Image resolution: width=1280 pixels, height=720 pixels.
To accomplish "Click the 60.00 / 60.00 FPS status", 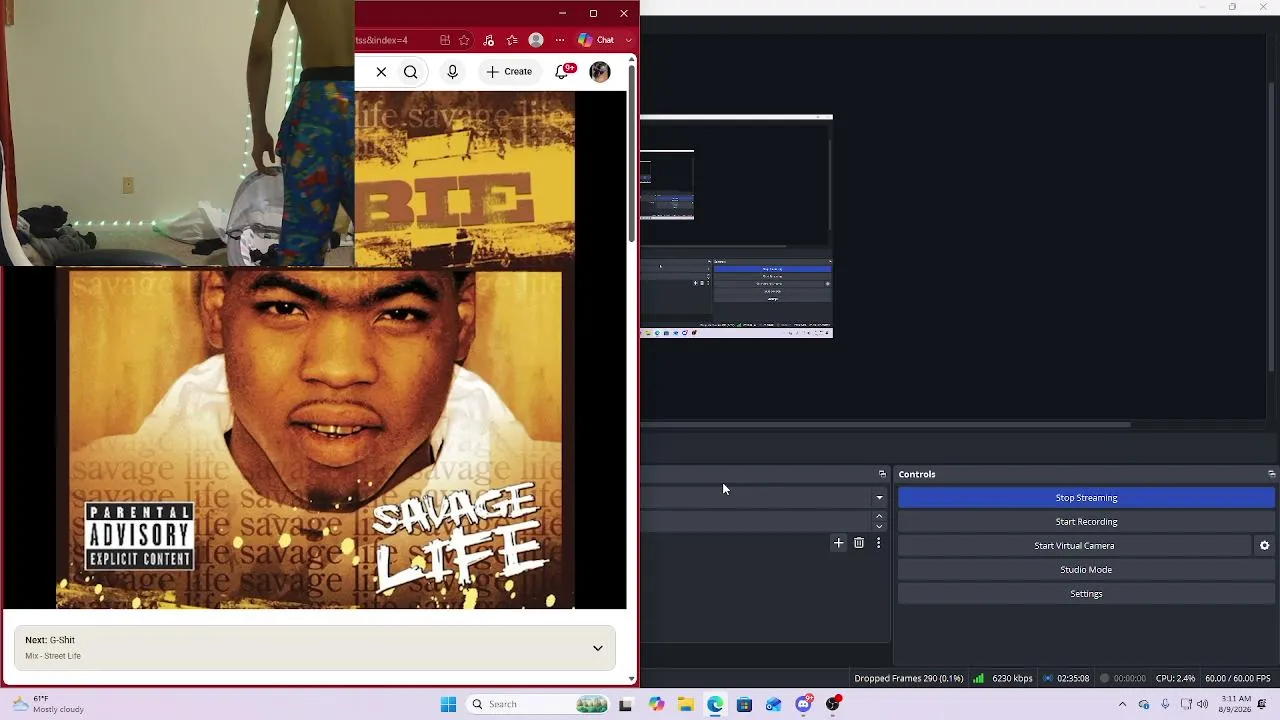I will point(1238,679).
